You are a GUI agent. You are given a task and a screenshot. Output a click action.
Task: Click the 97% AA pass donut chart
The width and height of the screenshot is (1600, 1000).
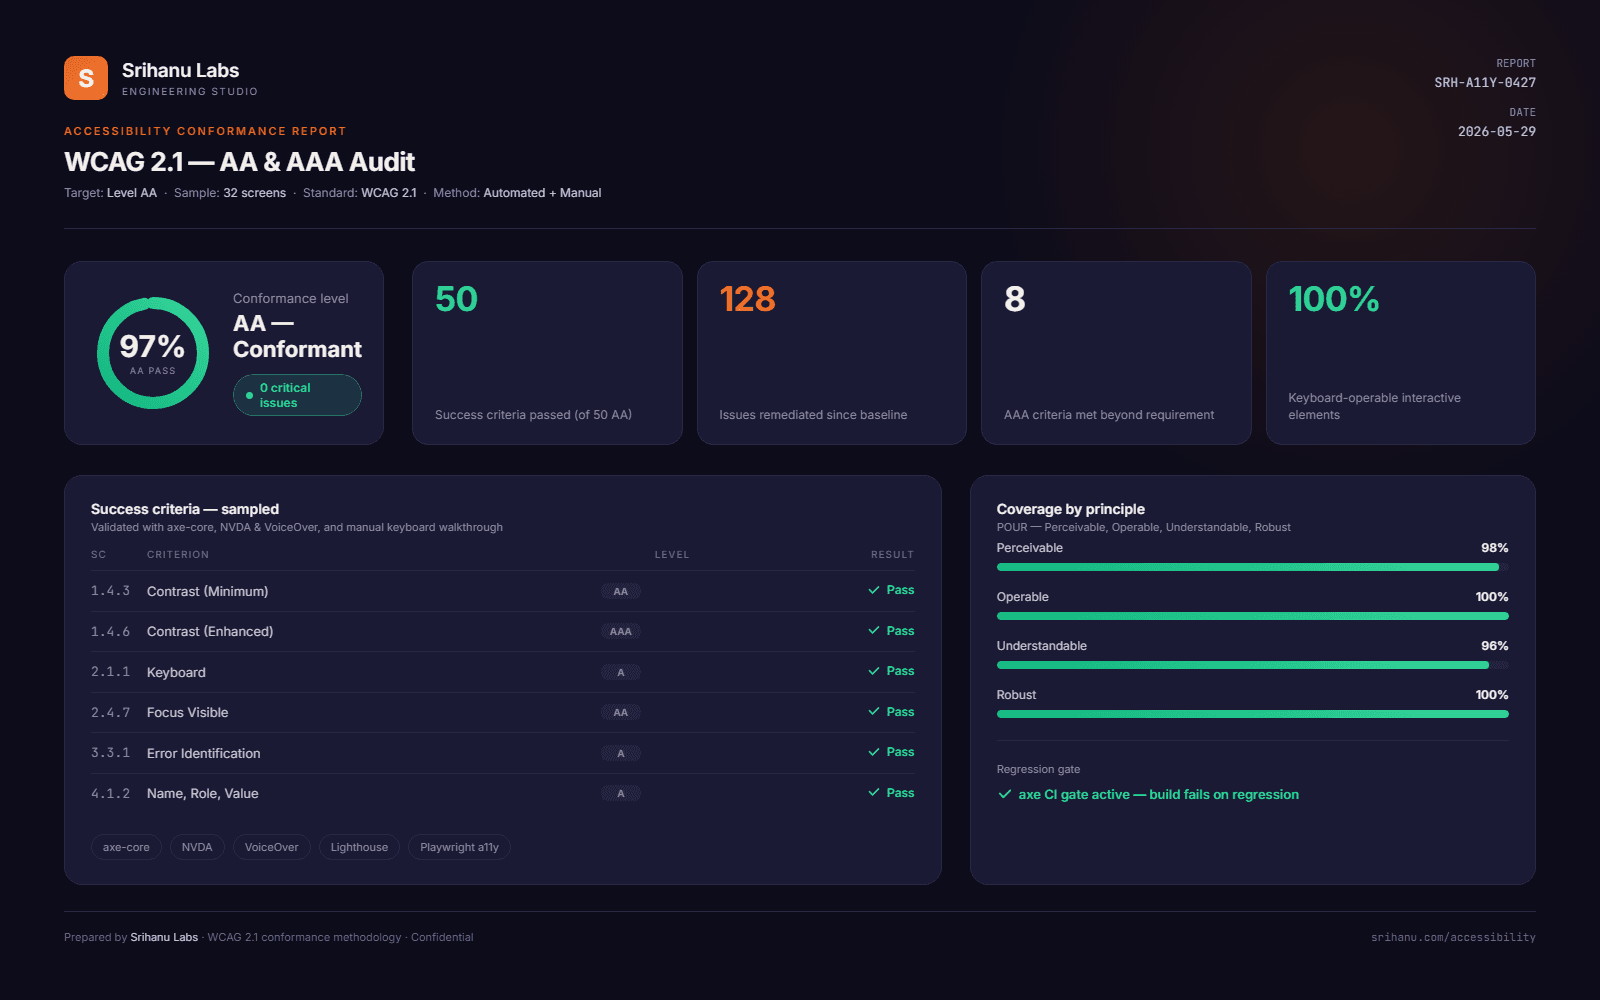(153, 353)
